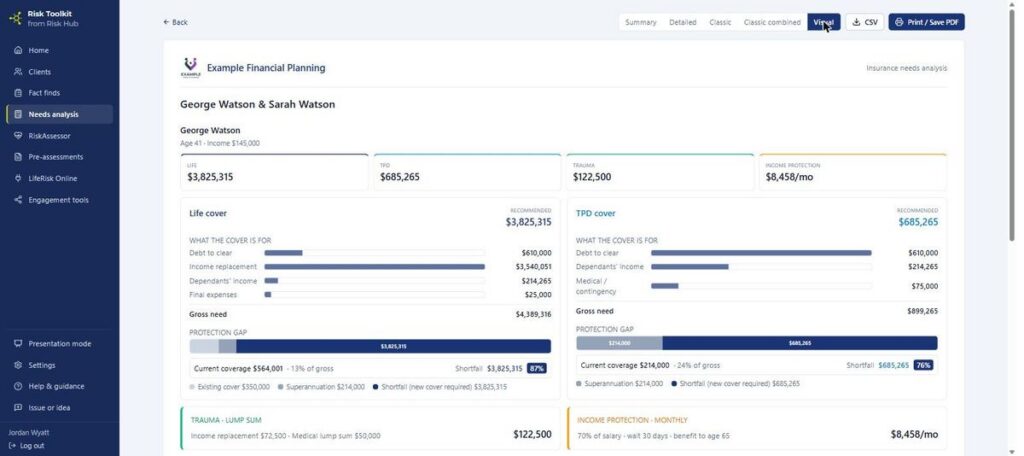Select the Classic view tab
Screen dimensions: 1024x456
(x=720, y=22)
